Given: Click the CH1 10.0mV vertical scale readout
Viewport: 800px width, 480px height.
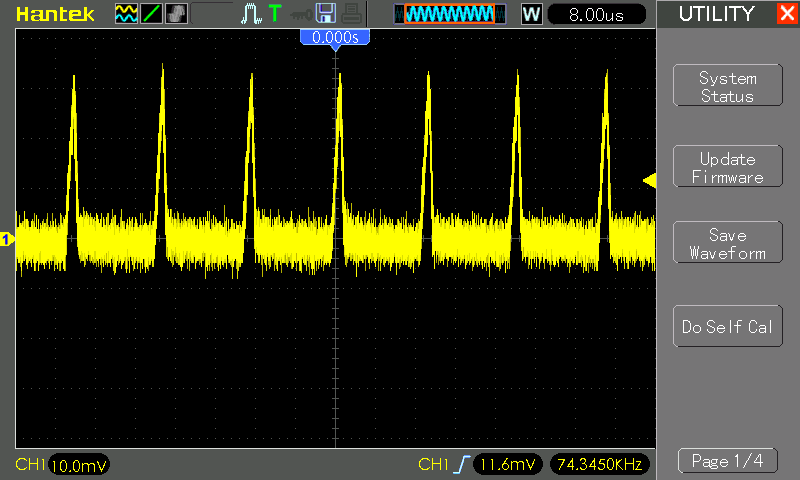Looking at the screenshot, I should [x=78, y=465].
